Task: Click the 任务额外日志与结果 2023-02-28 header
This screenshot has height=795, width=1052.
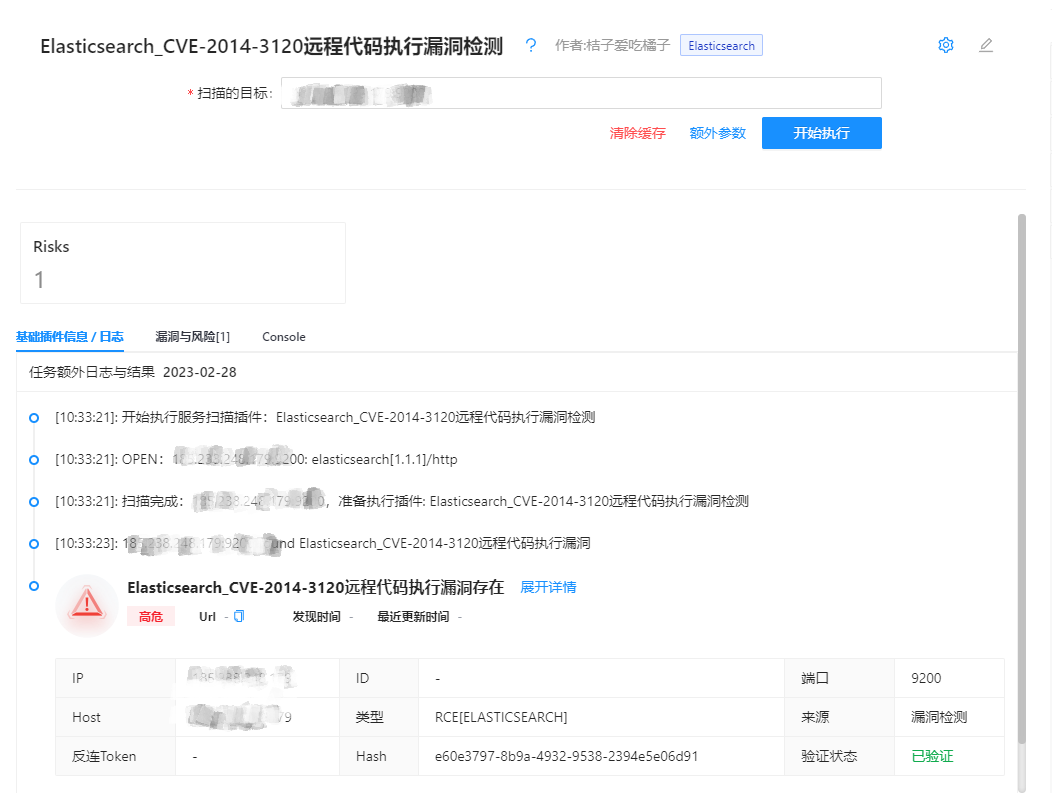Action: pyautogui.click(x=133, y=372)
